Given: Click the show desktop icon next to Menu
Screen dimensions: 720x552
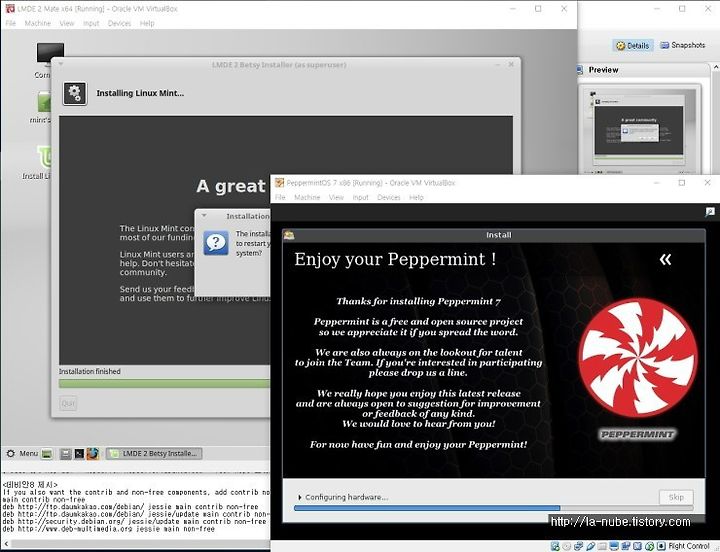Looking at the screenshot, I should click(47, 454).
